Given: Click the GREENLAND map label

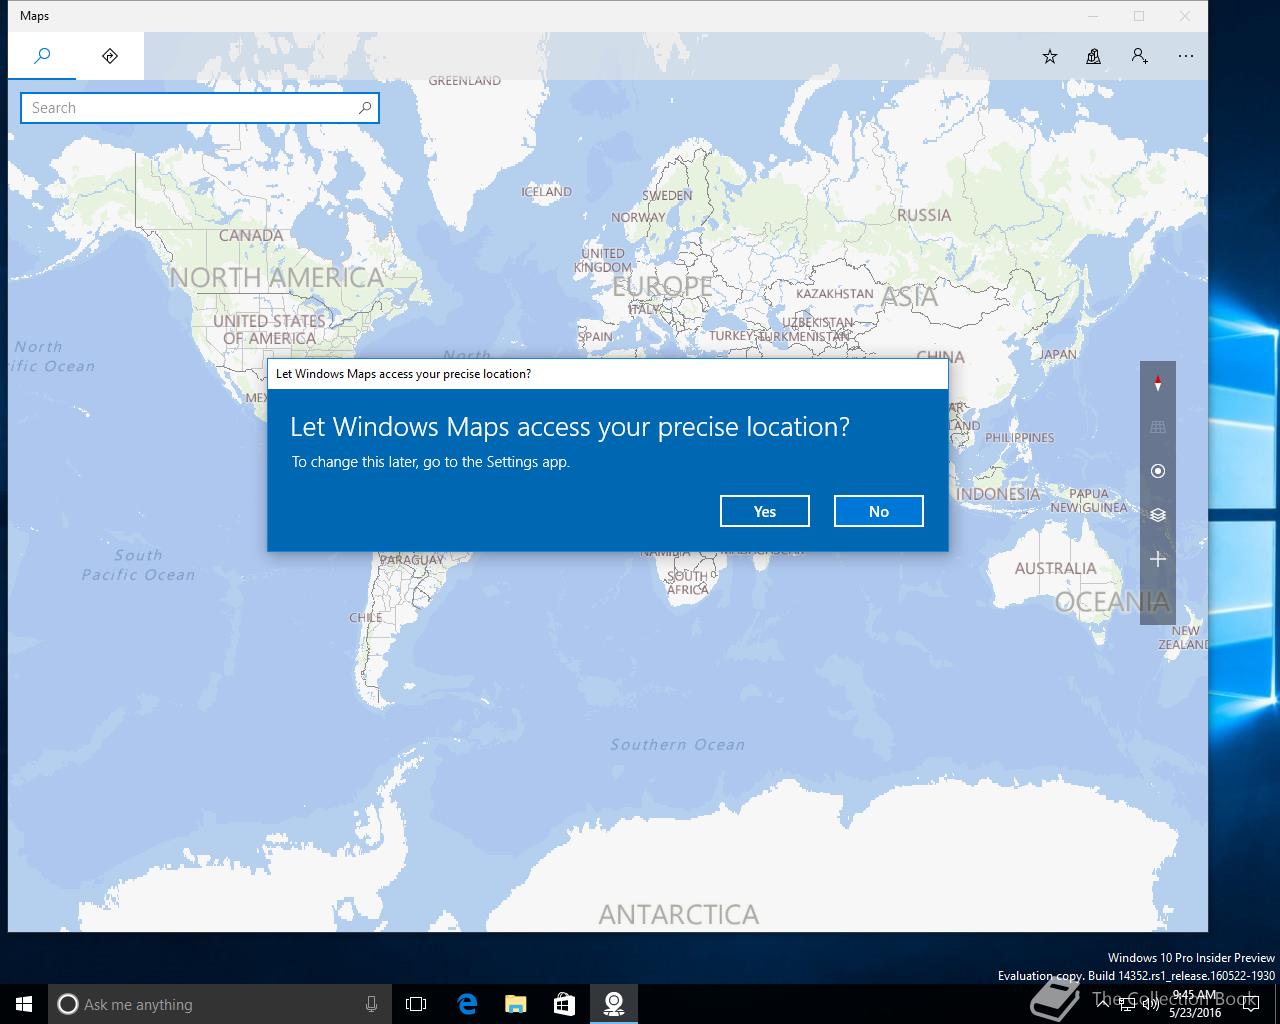Looking at the screenshot, I should coord(465,81).
